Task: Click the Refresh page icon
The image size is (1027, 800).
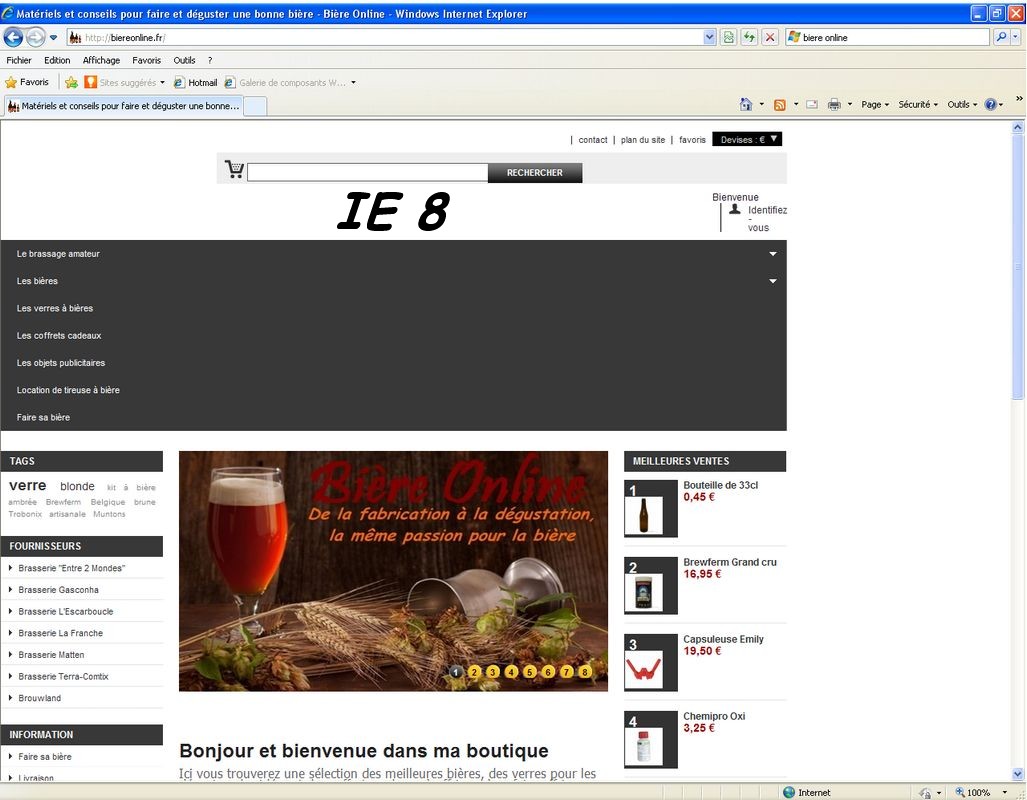Action: pos(749,37)
